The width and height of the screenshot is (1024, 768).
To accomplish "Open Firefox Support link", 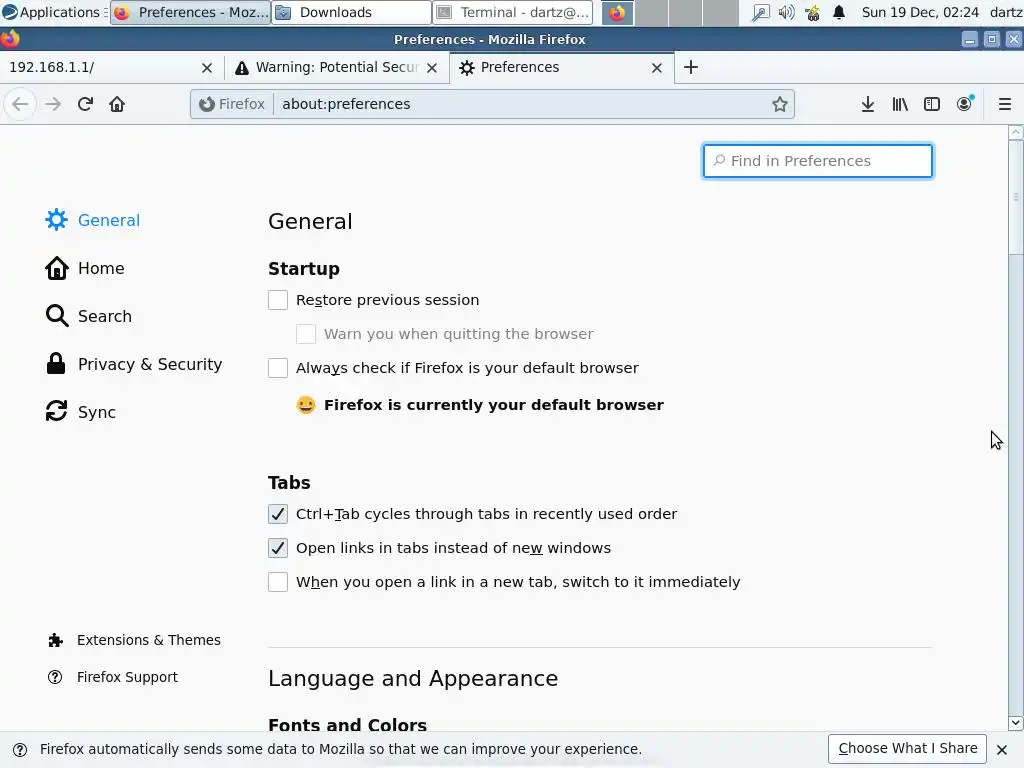I will pos(112,677).
